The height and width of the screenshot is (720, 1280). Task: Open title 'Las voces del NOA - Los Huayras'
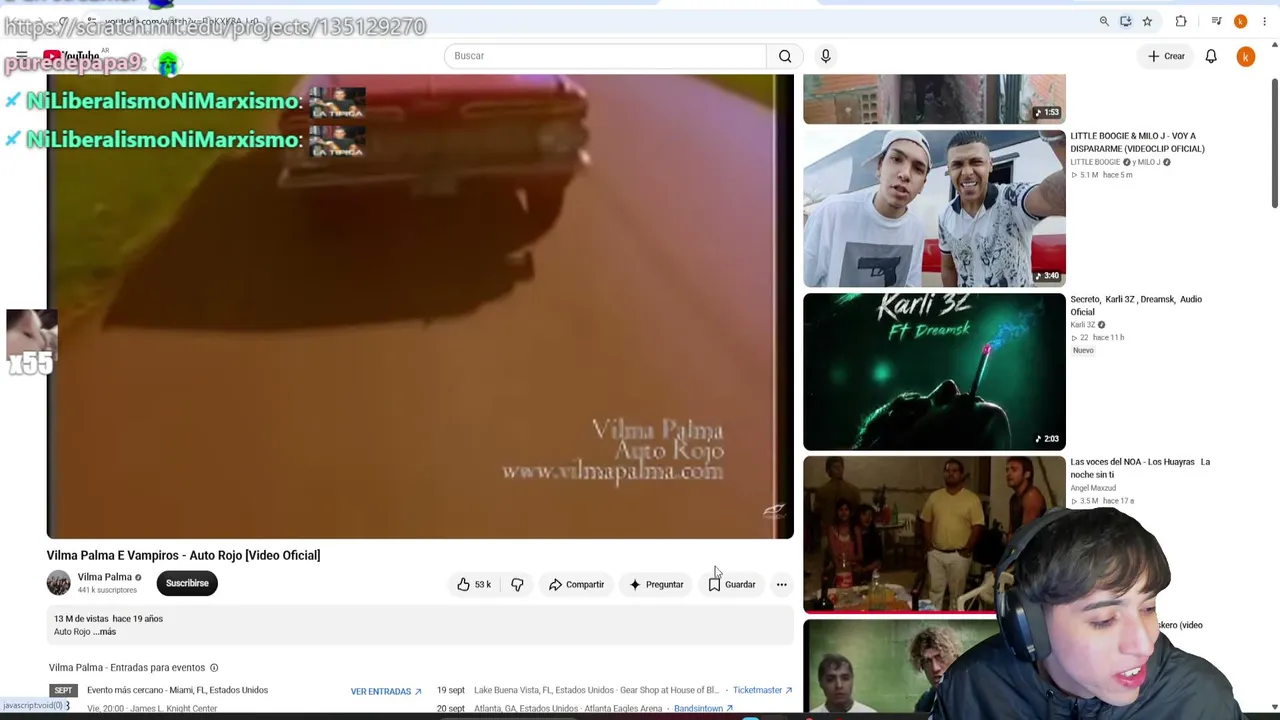click(x=1140, y=468)
